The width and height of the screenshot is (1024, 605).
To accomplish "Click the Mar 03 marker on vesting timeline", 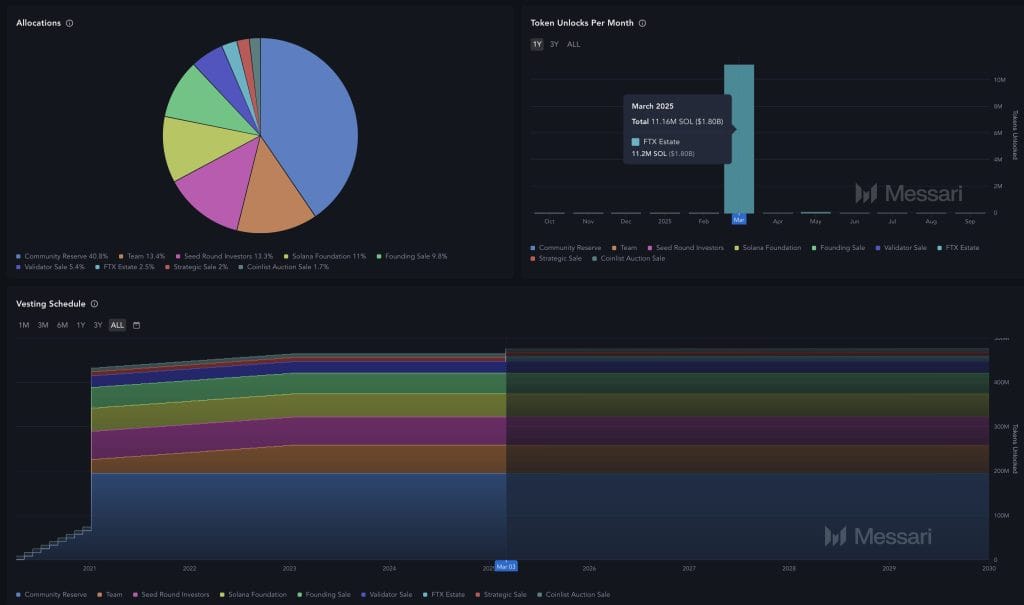I will [x=506, y=566].
